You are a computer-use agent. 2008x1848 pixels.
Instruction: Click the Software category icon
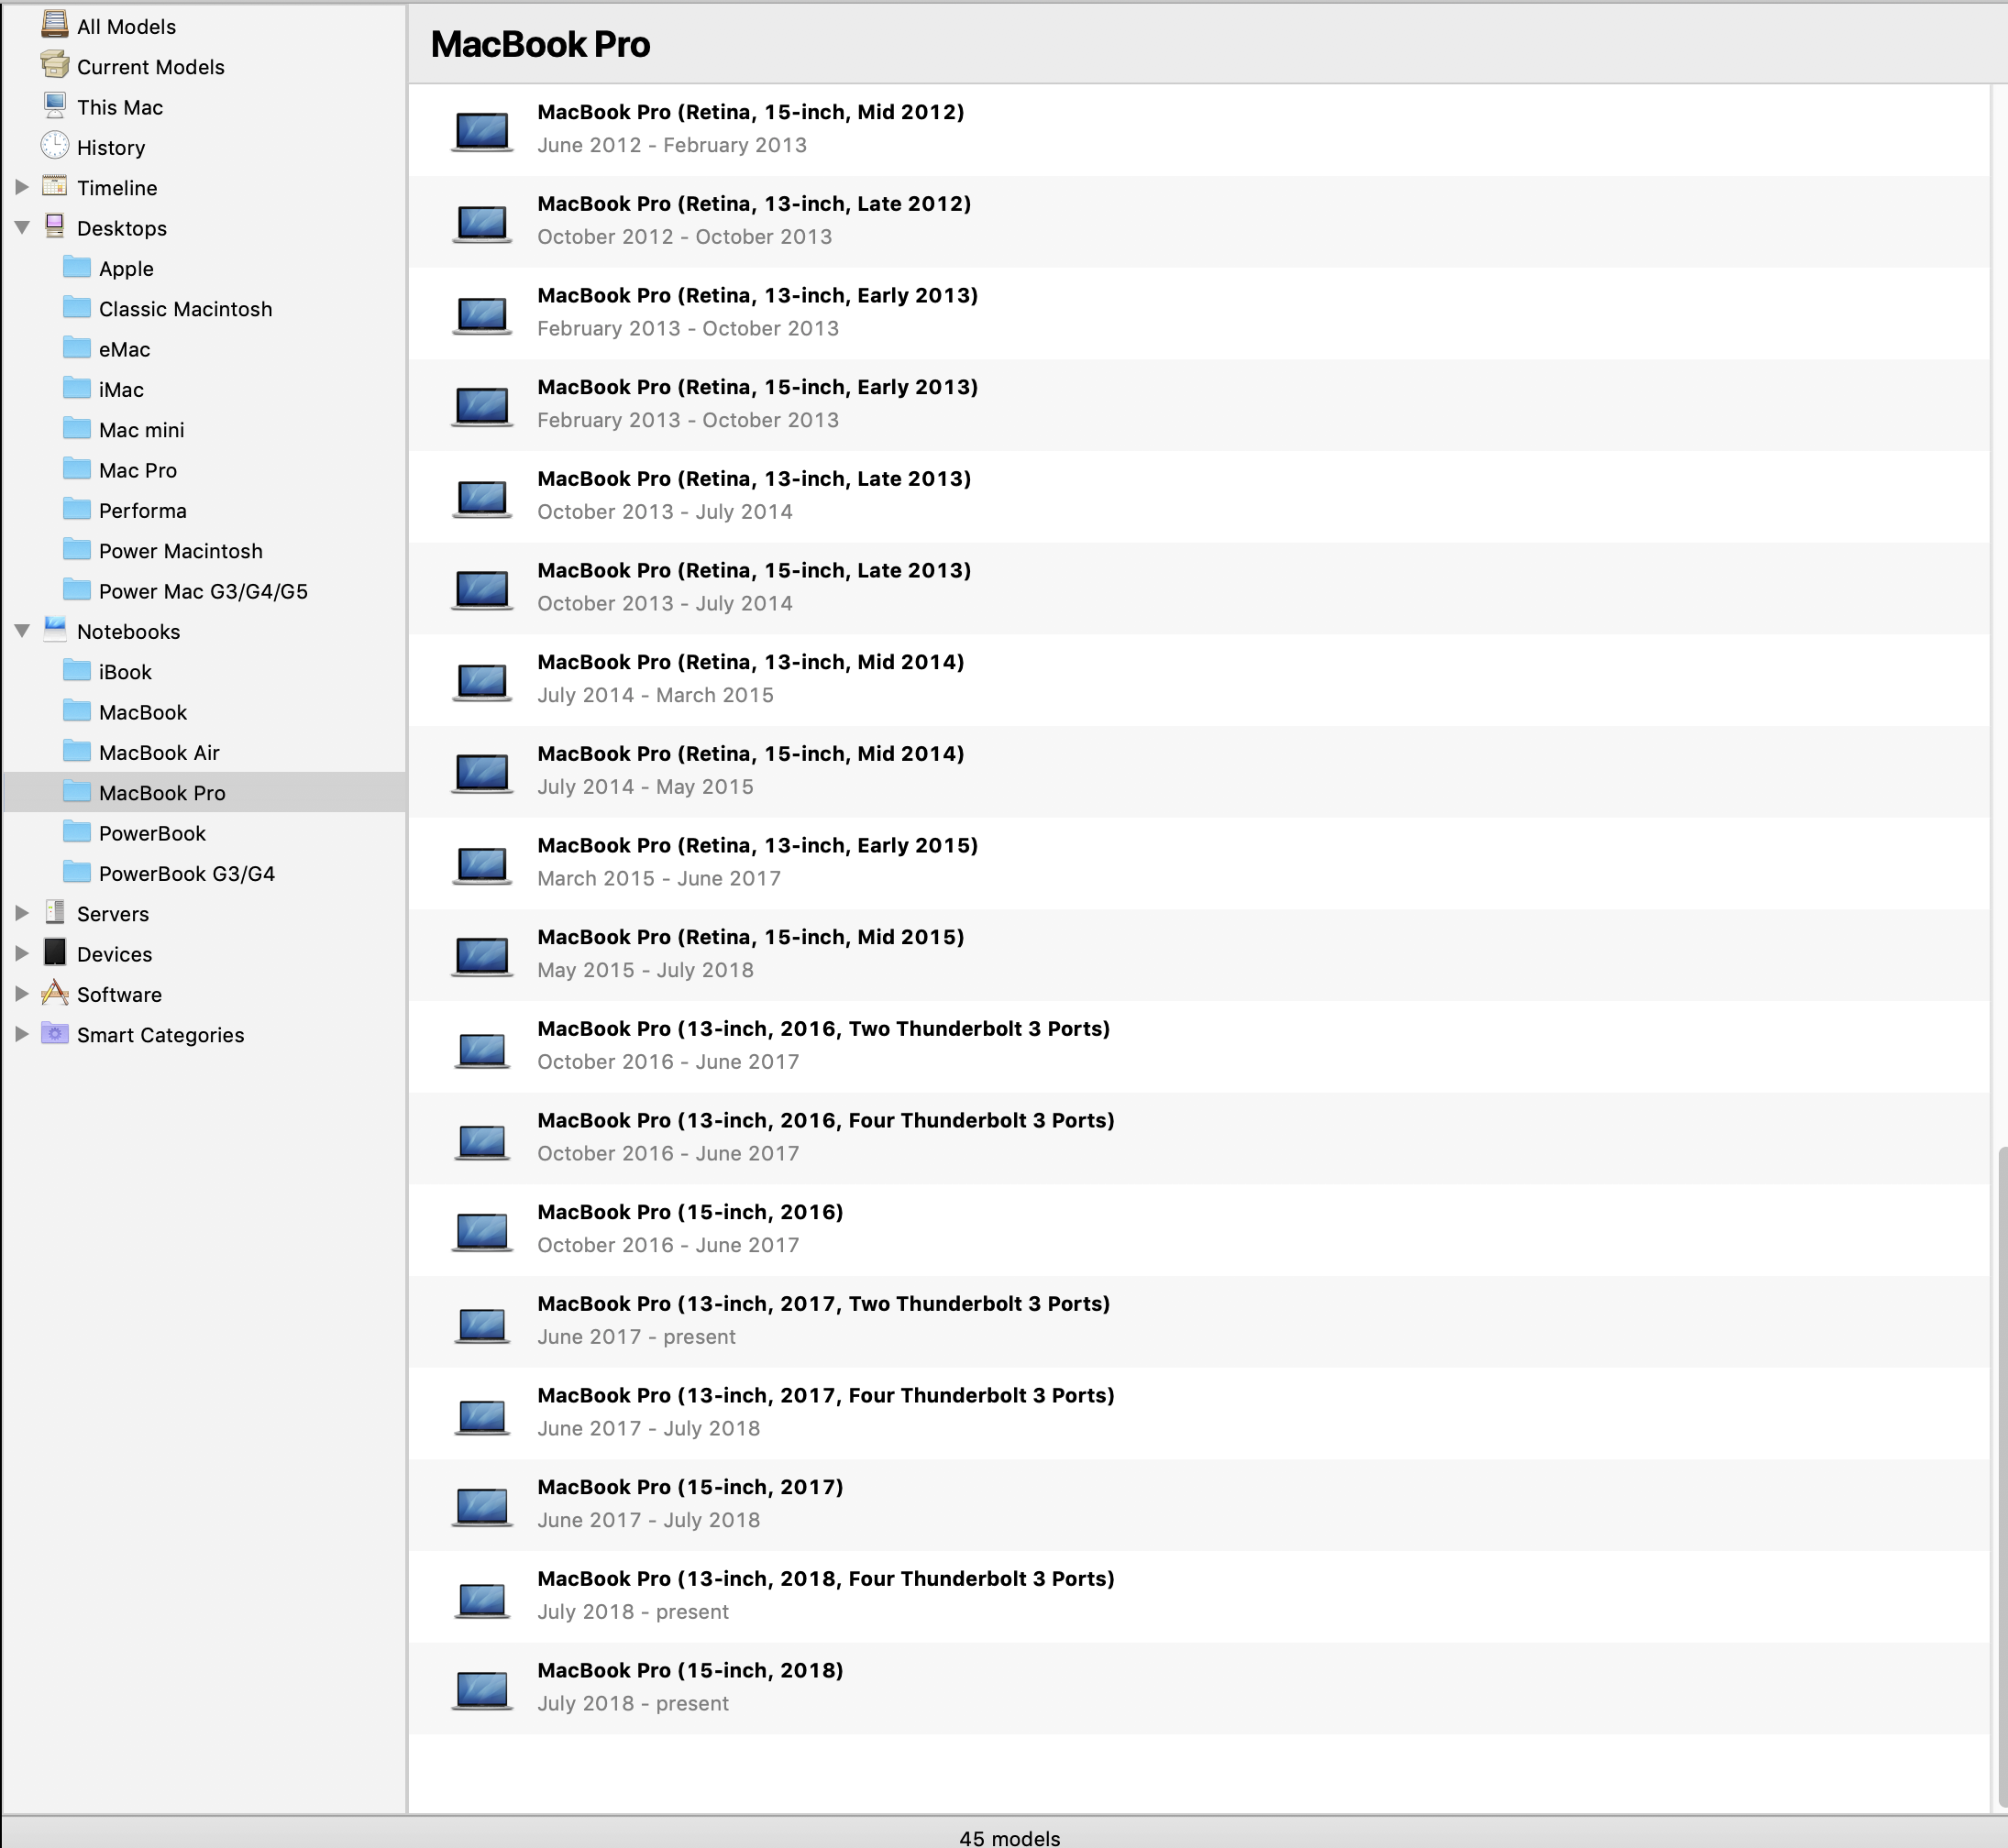(x=55, y=993)
